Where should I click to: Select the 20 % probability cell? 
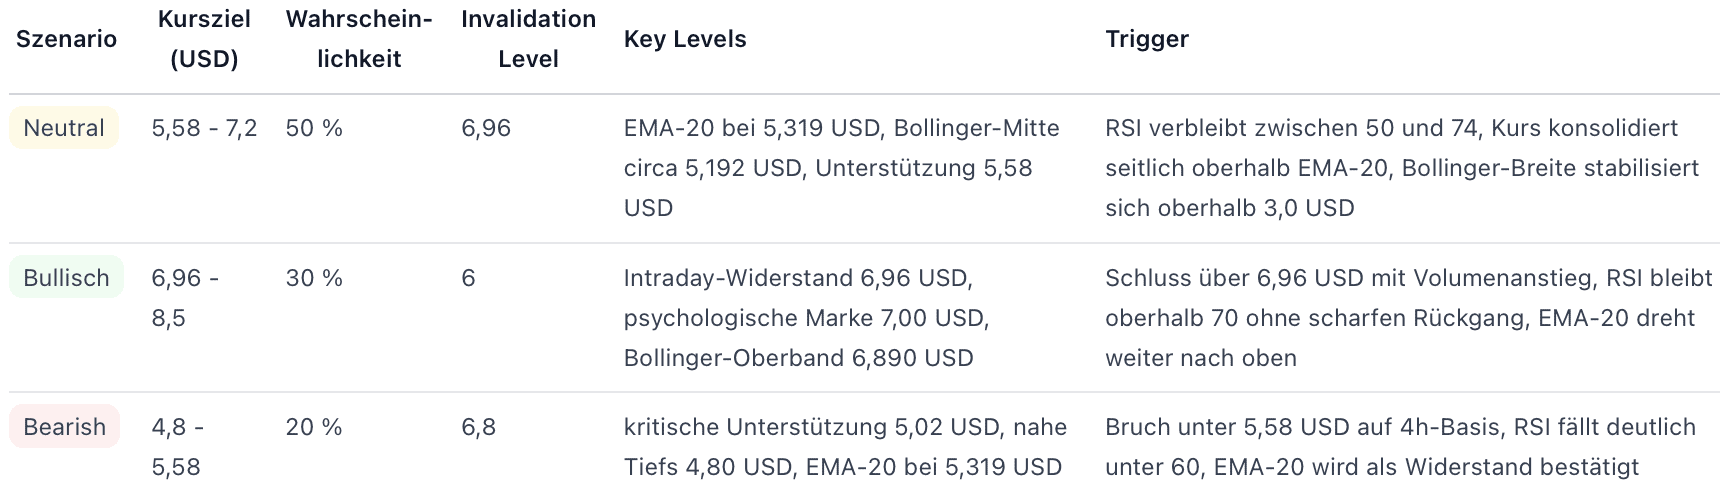click(x=314, y=427)
